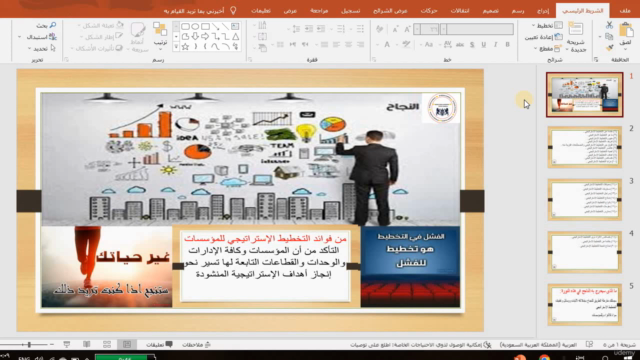640x360 pixels.
Task: Select the Right Arrow shape
Action: 205,37
